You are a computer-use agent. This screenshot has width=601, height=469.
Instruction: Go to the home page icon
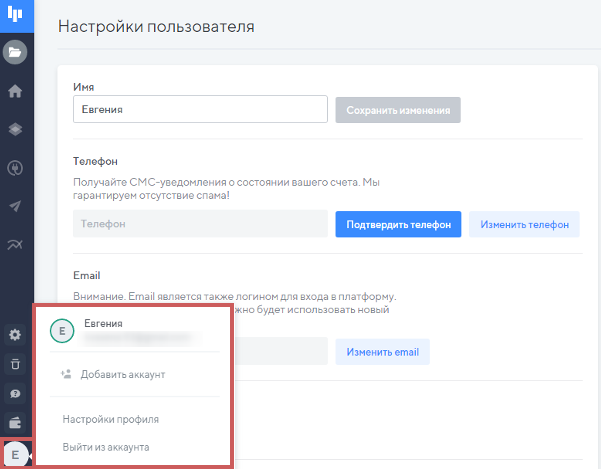(16, 91)
